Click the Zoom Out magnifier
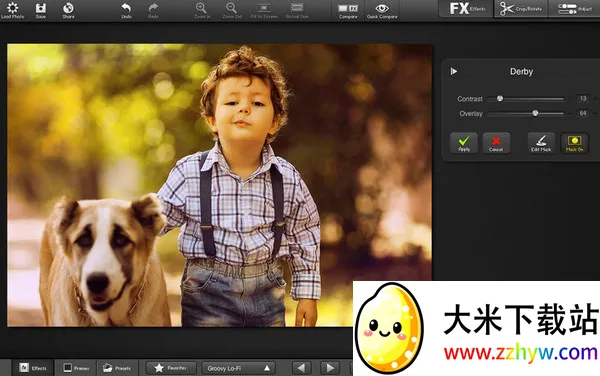This screenshot has height=376, width=600. 232,10
